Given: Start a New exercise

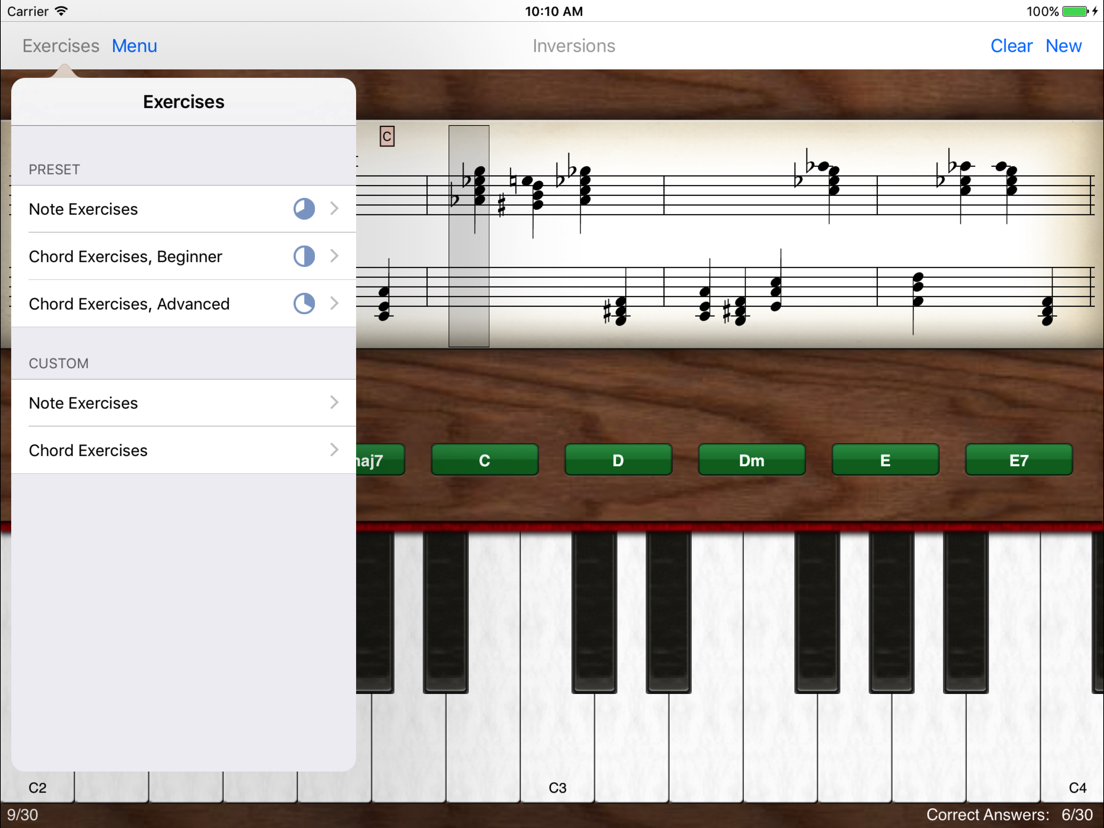Looking at the screenshot, I should [1063, 46].
